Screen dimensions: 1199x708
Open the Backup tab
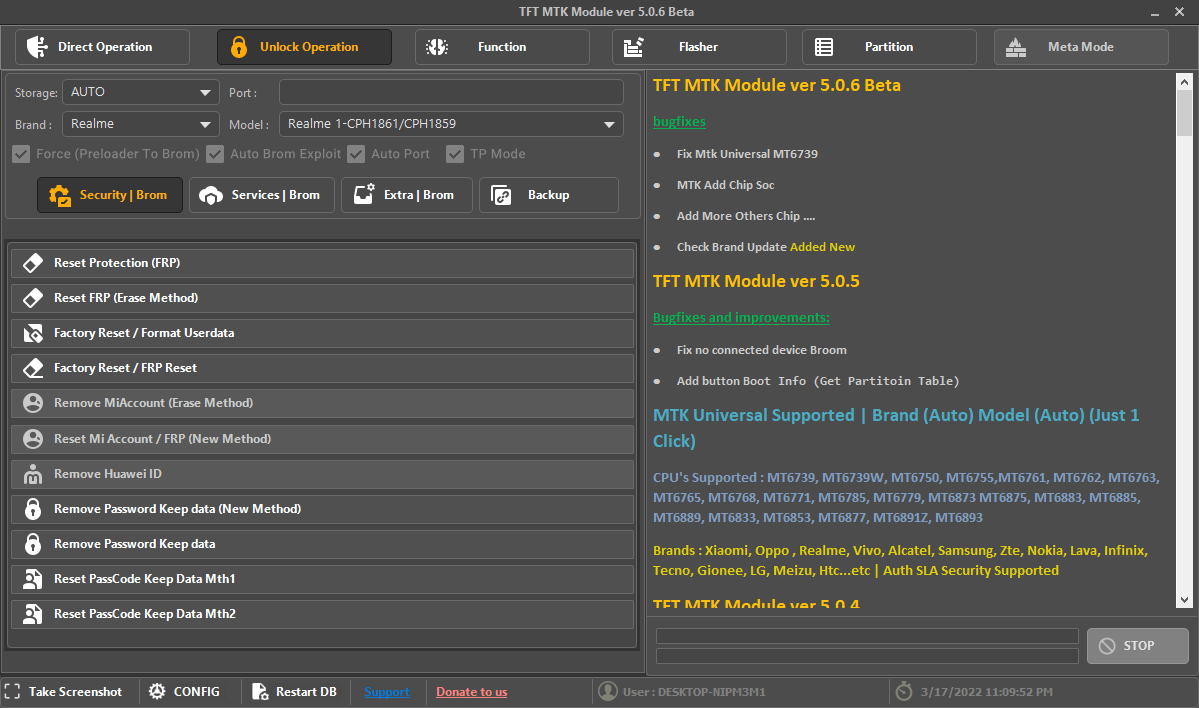point(548,195)
